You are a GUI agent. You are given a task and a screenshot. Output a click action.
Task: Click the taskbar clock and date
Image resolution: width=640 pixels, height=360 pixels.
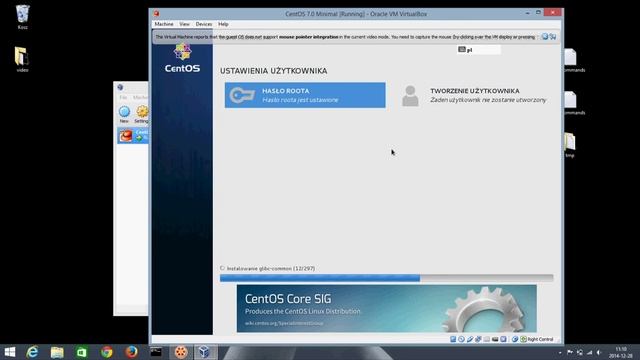pyautogui.click(x=621, y=352)
